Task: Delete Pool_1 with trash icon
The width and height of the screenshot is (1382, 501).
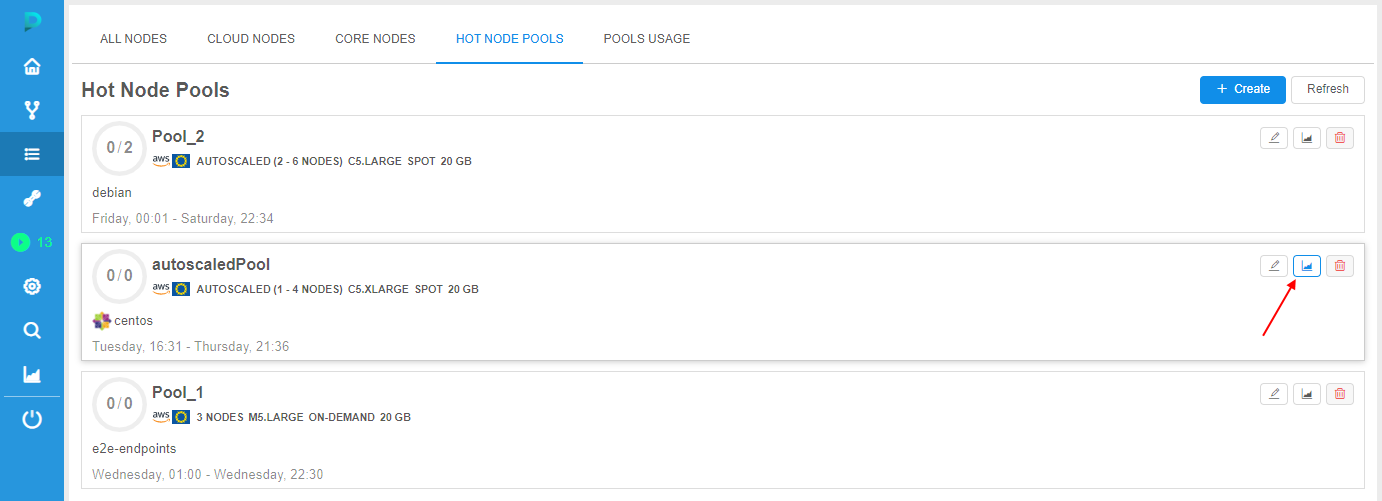Action: (1340, 394)
